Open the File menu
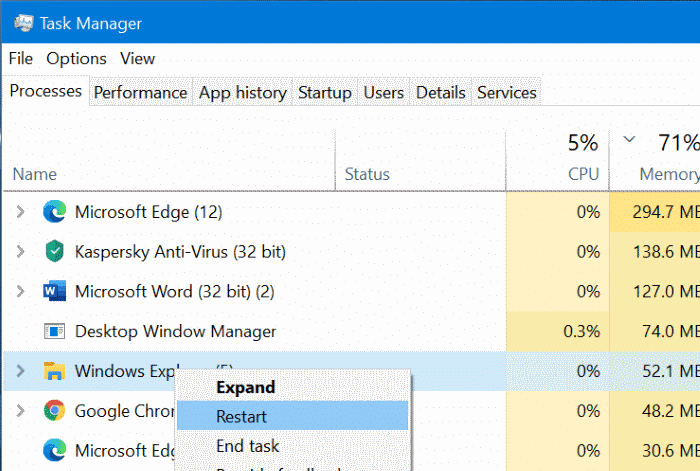Image resolution: width=700 pixels, height=471 pixels. click(x=21, y=58)
